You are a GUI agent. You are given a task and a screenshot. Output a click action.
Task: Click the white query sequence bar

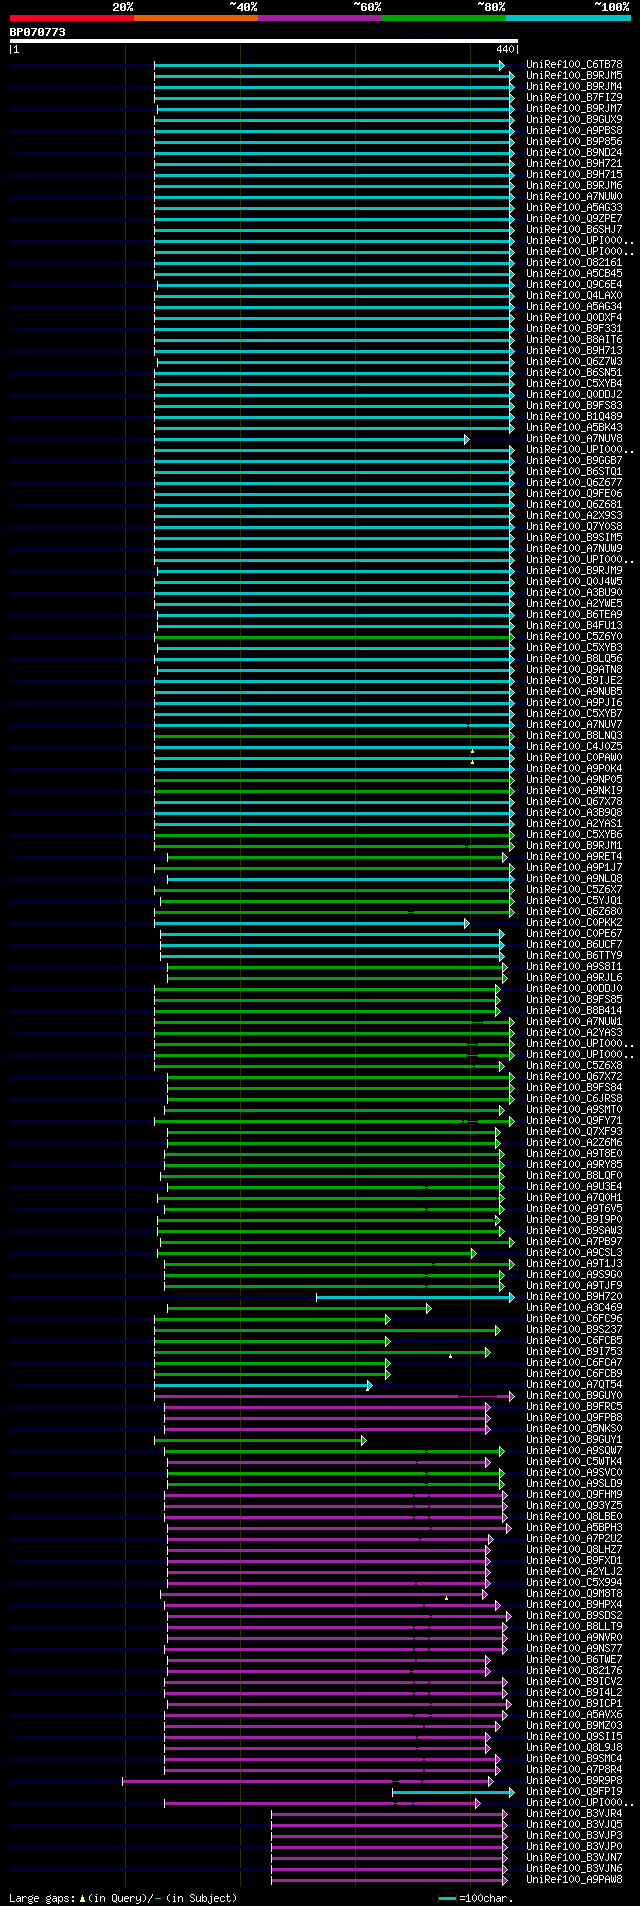click(x=264, y=41)
